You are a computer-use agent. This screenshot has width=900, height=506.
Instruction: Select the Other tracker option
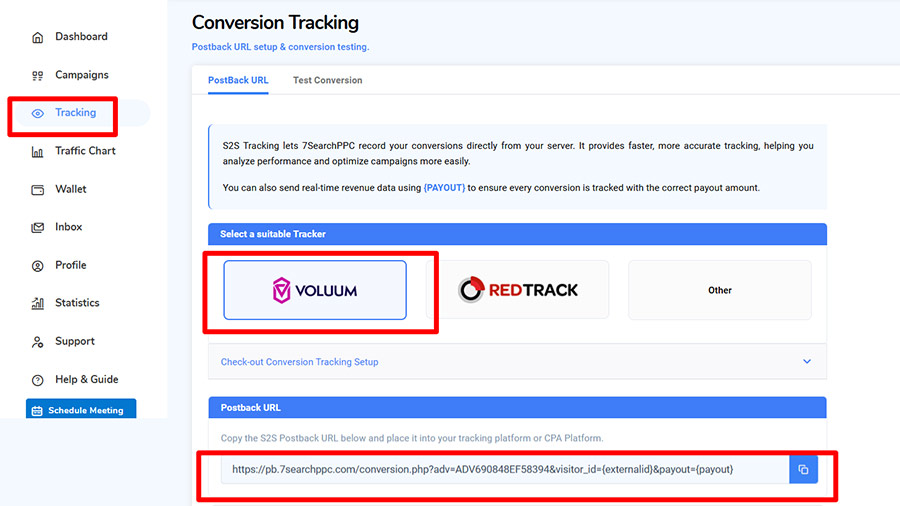(720, 290)
